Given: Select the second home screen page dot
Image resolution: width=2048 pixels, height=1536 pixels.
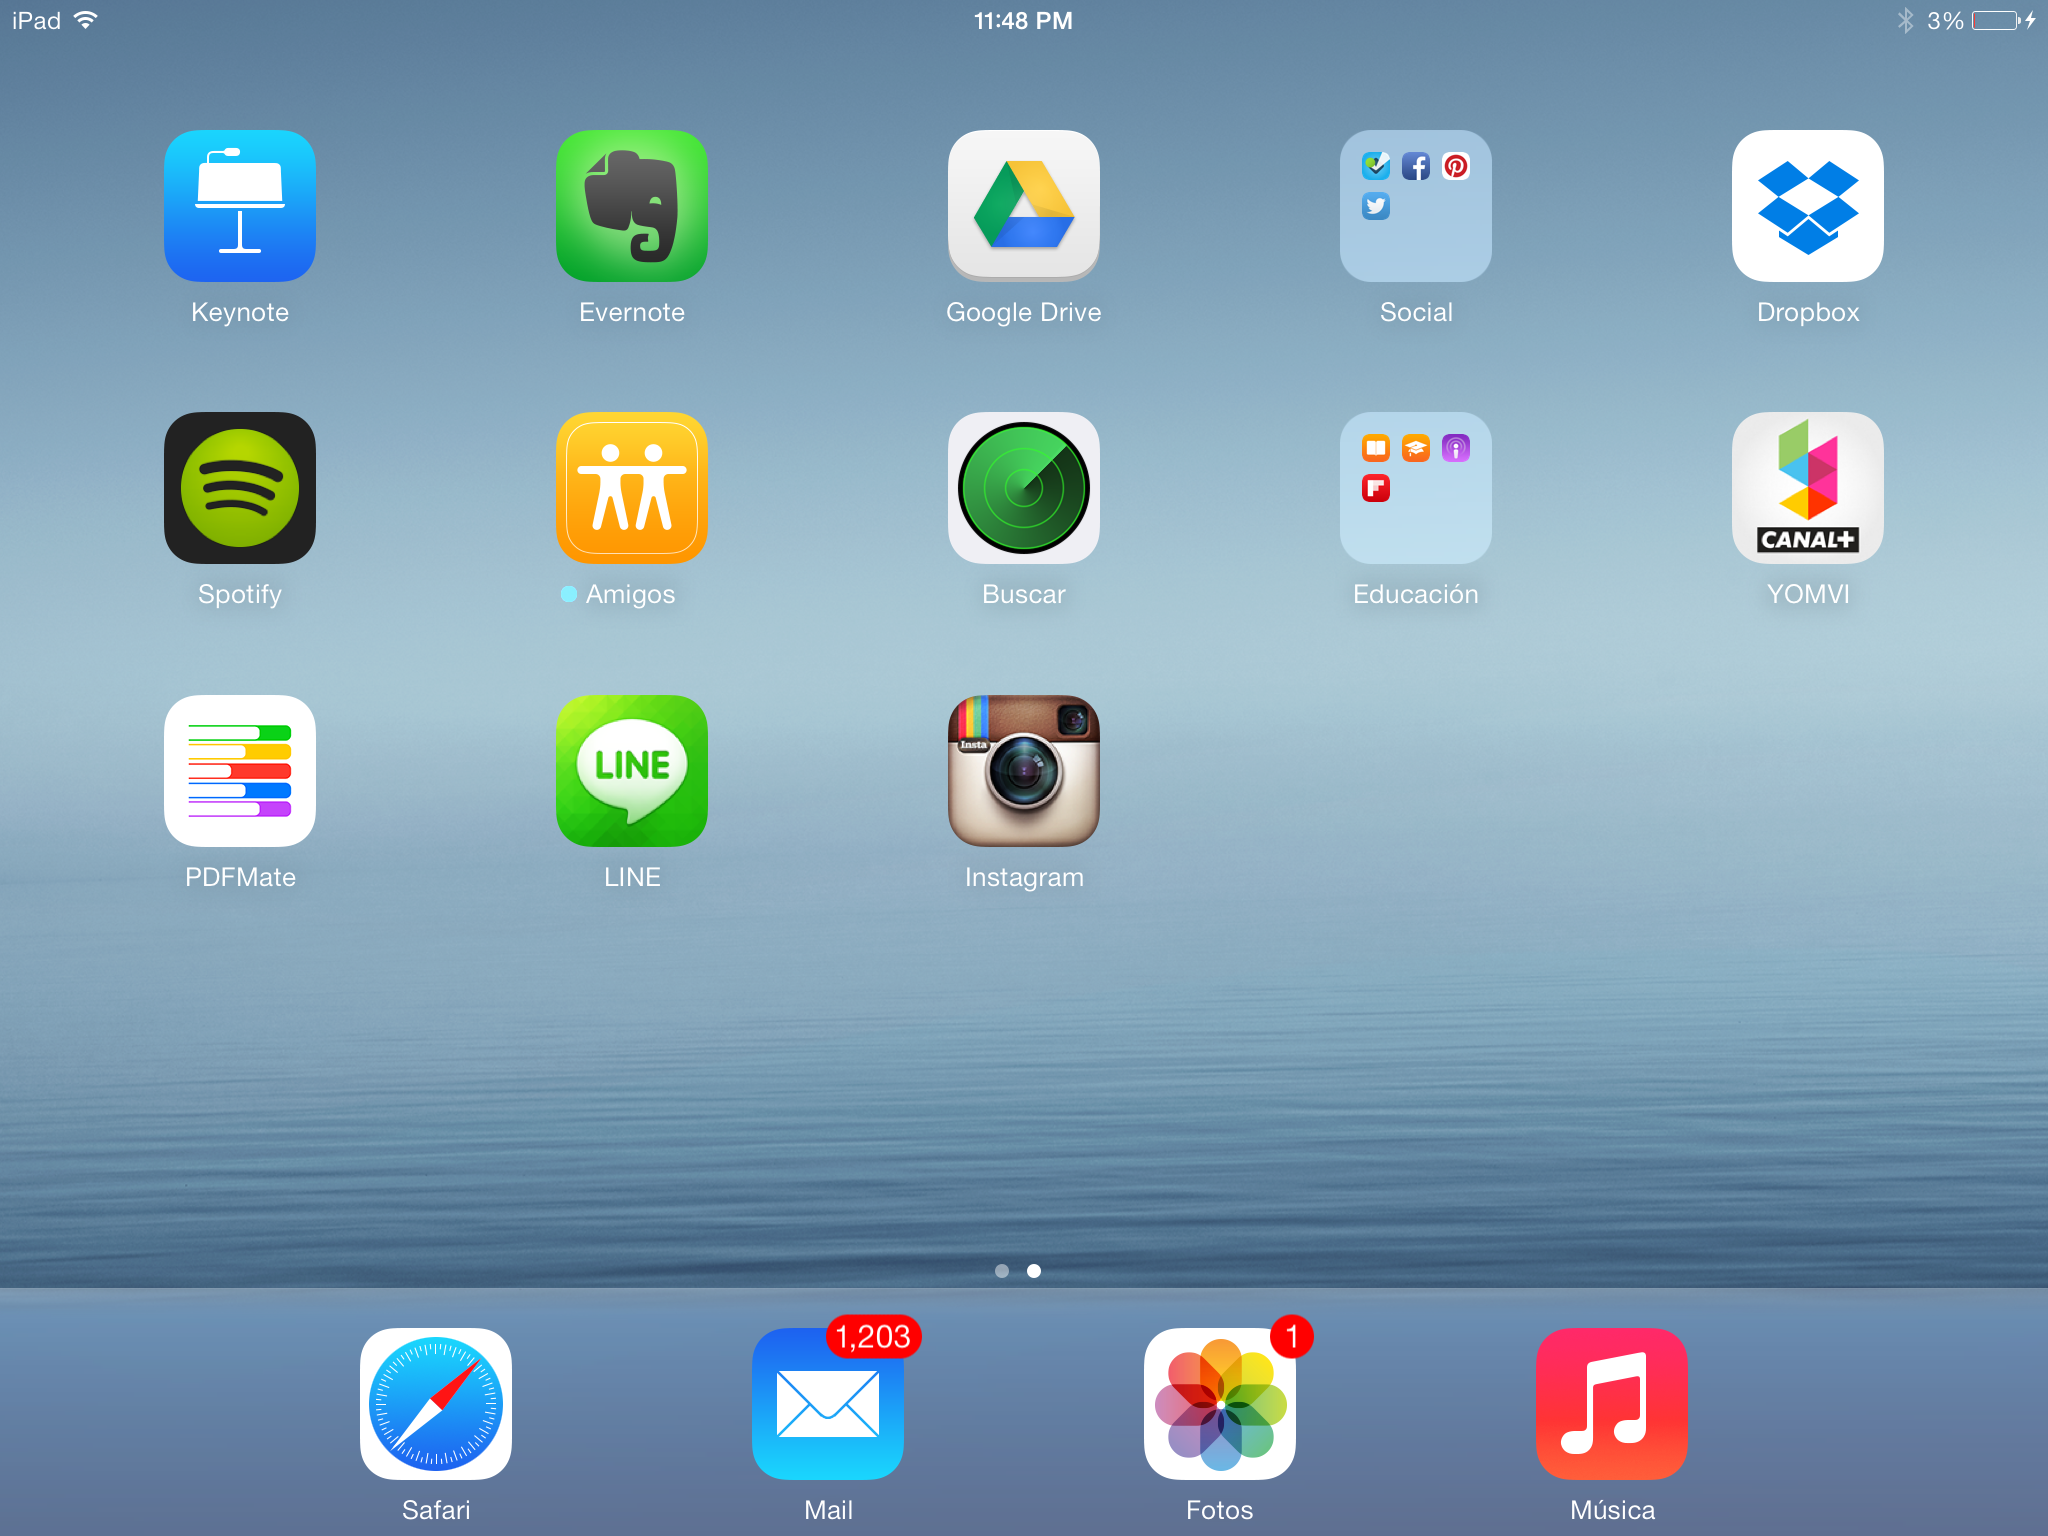Looking at the screenshot, I should 1034,1271.
